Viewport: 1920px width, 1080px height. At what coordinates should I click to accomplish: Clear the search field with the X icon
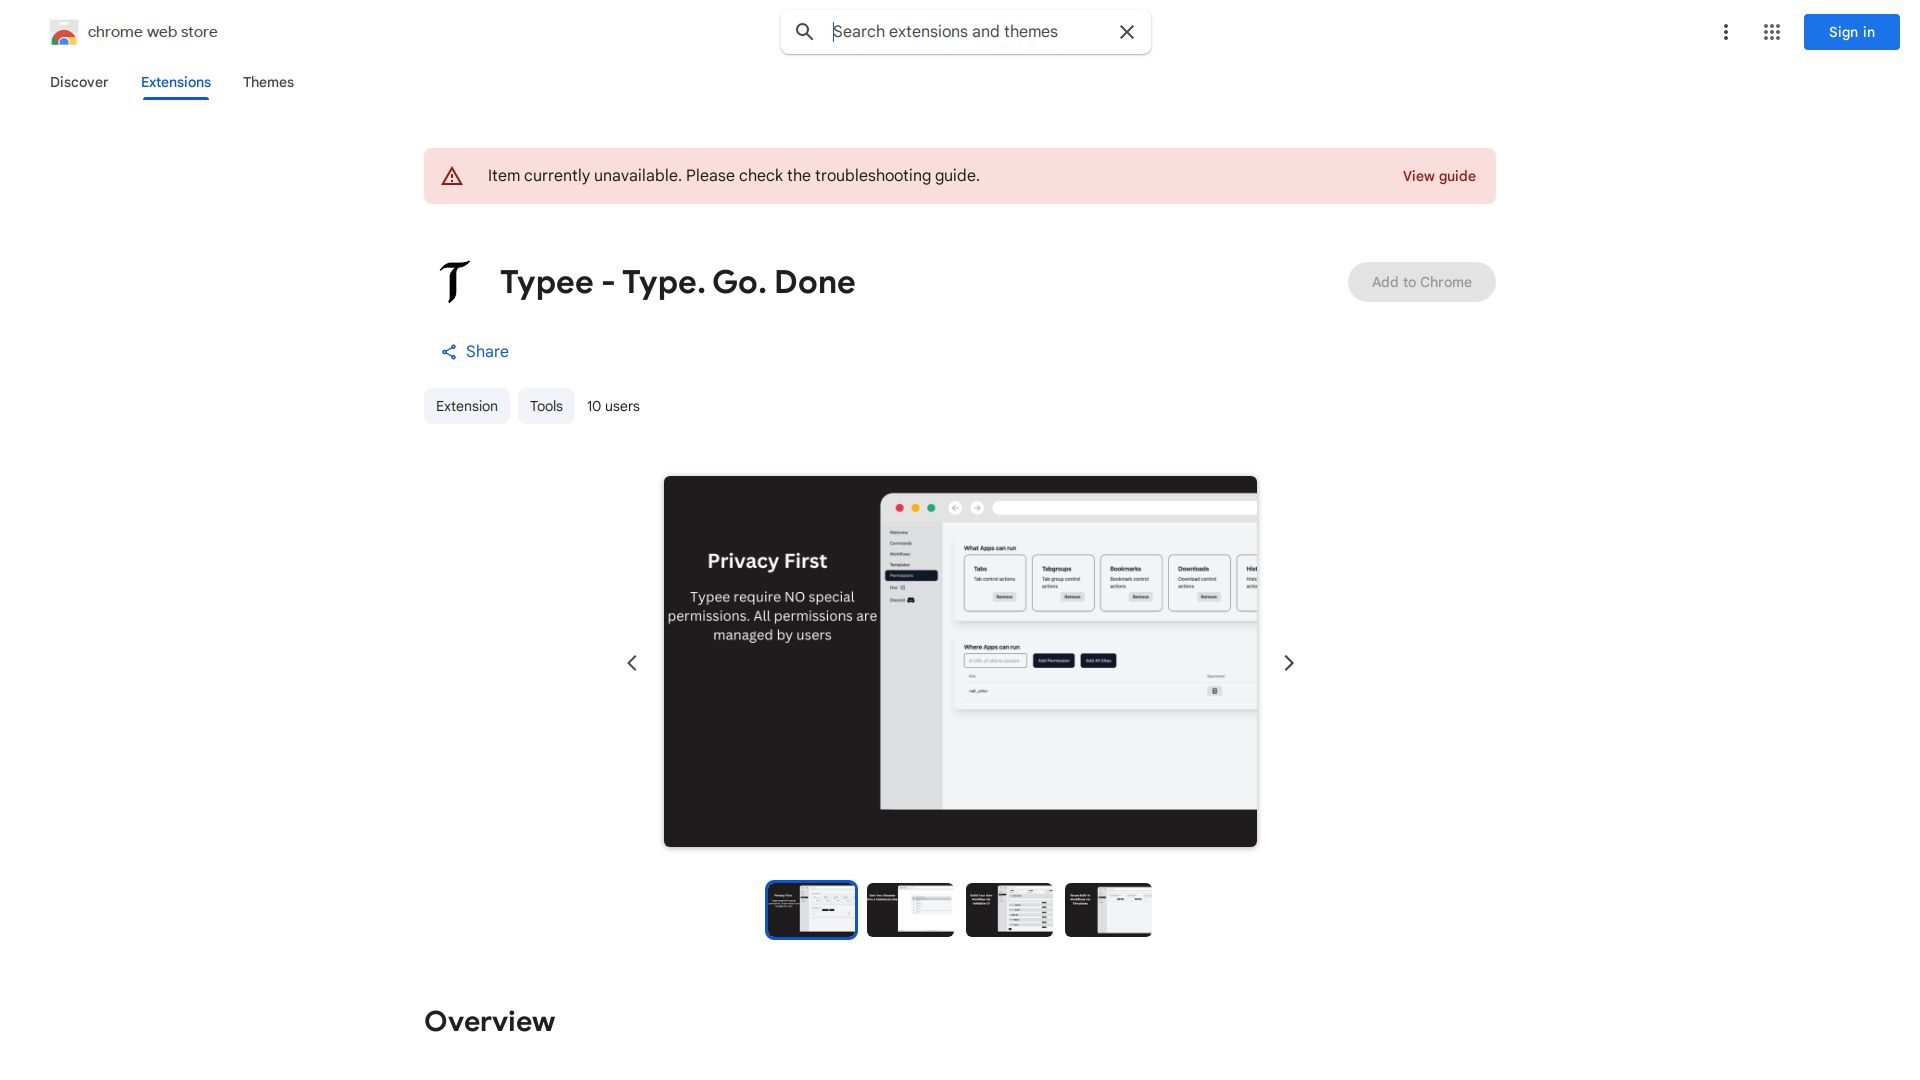[1126, 31]
